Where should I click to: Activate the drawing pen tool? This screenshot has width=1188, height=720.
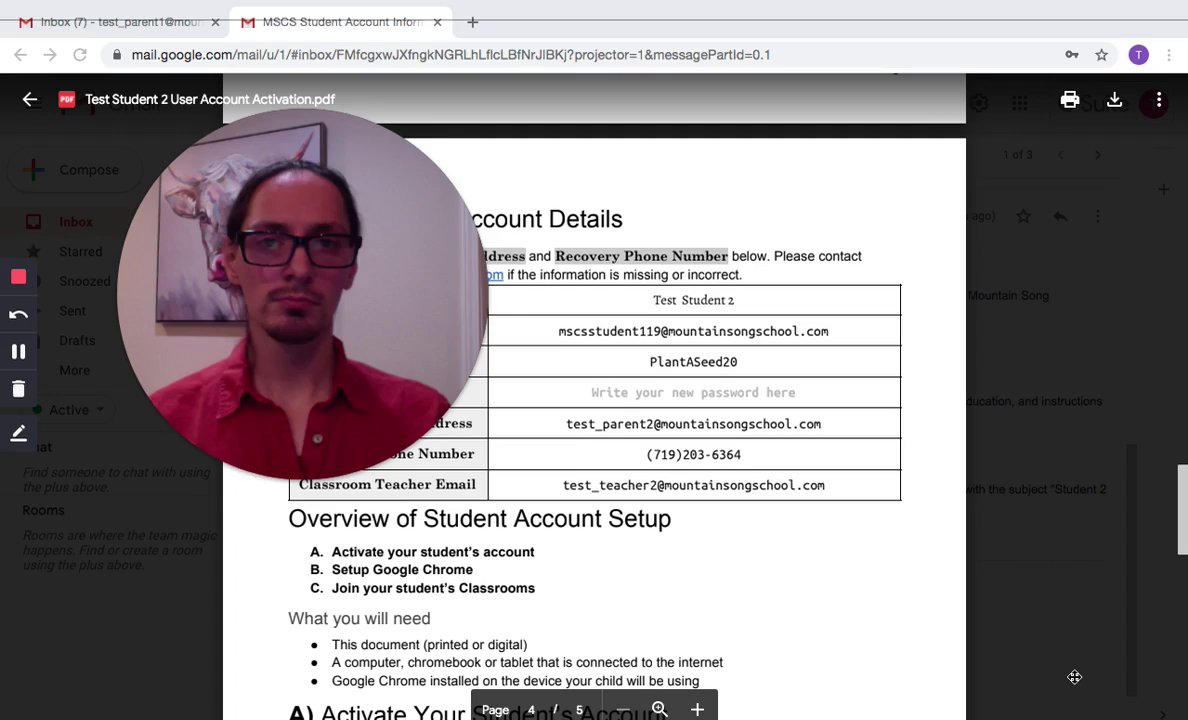[19, 434]
